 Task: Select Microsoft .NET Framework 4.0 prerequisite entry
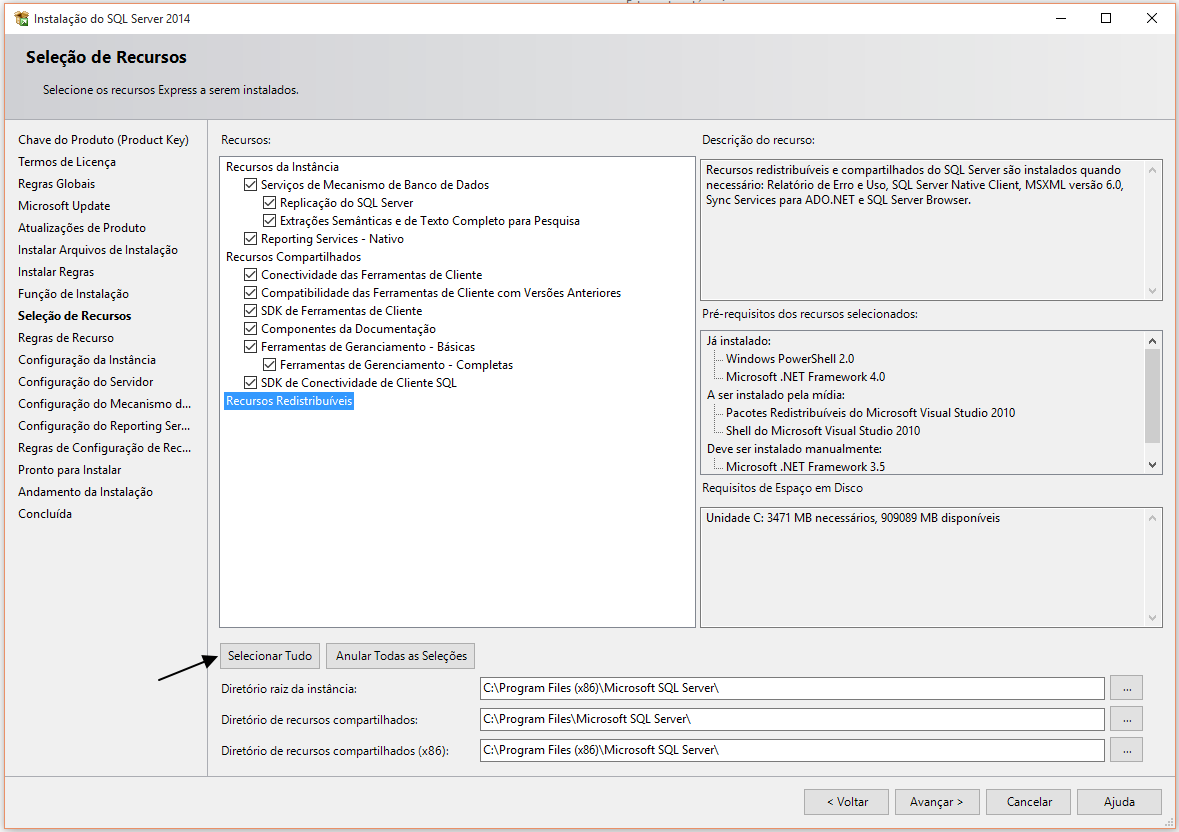coord(805,377)
